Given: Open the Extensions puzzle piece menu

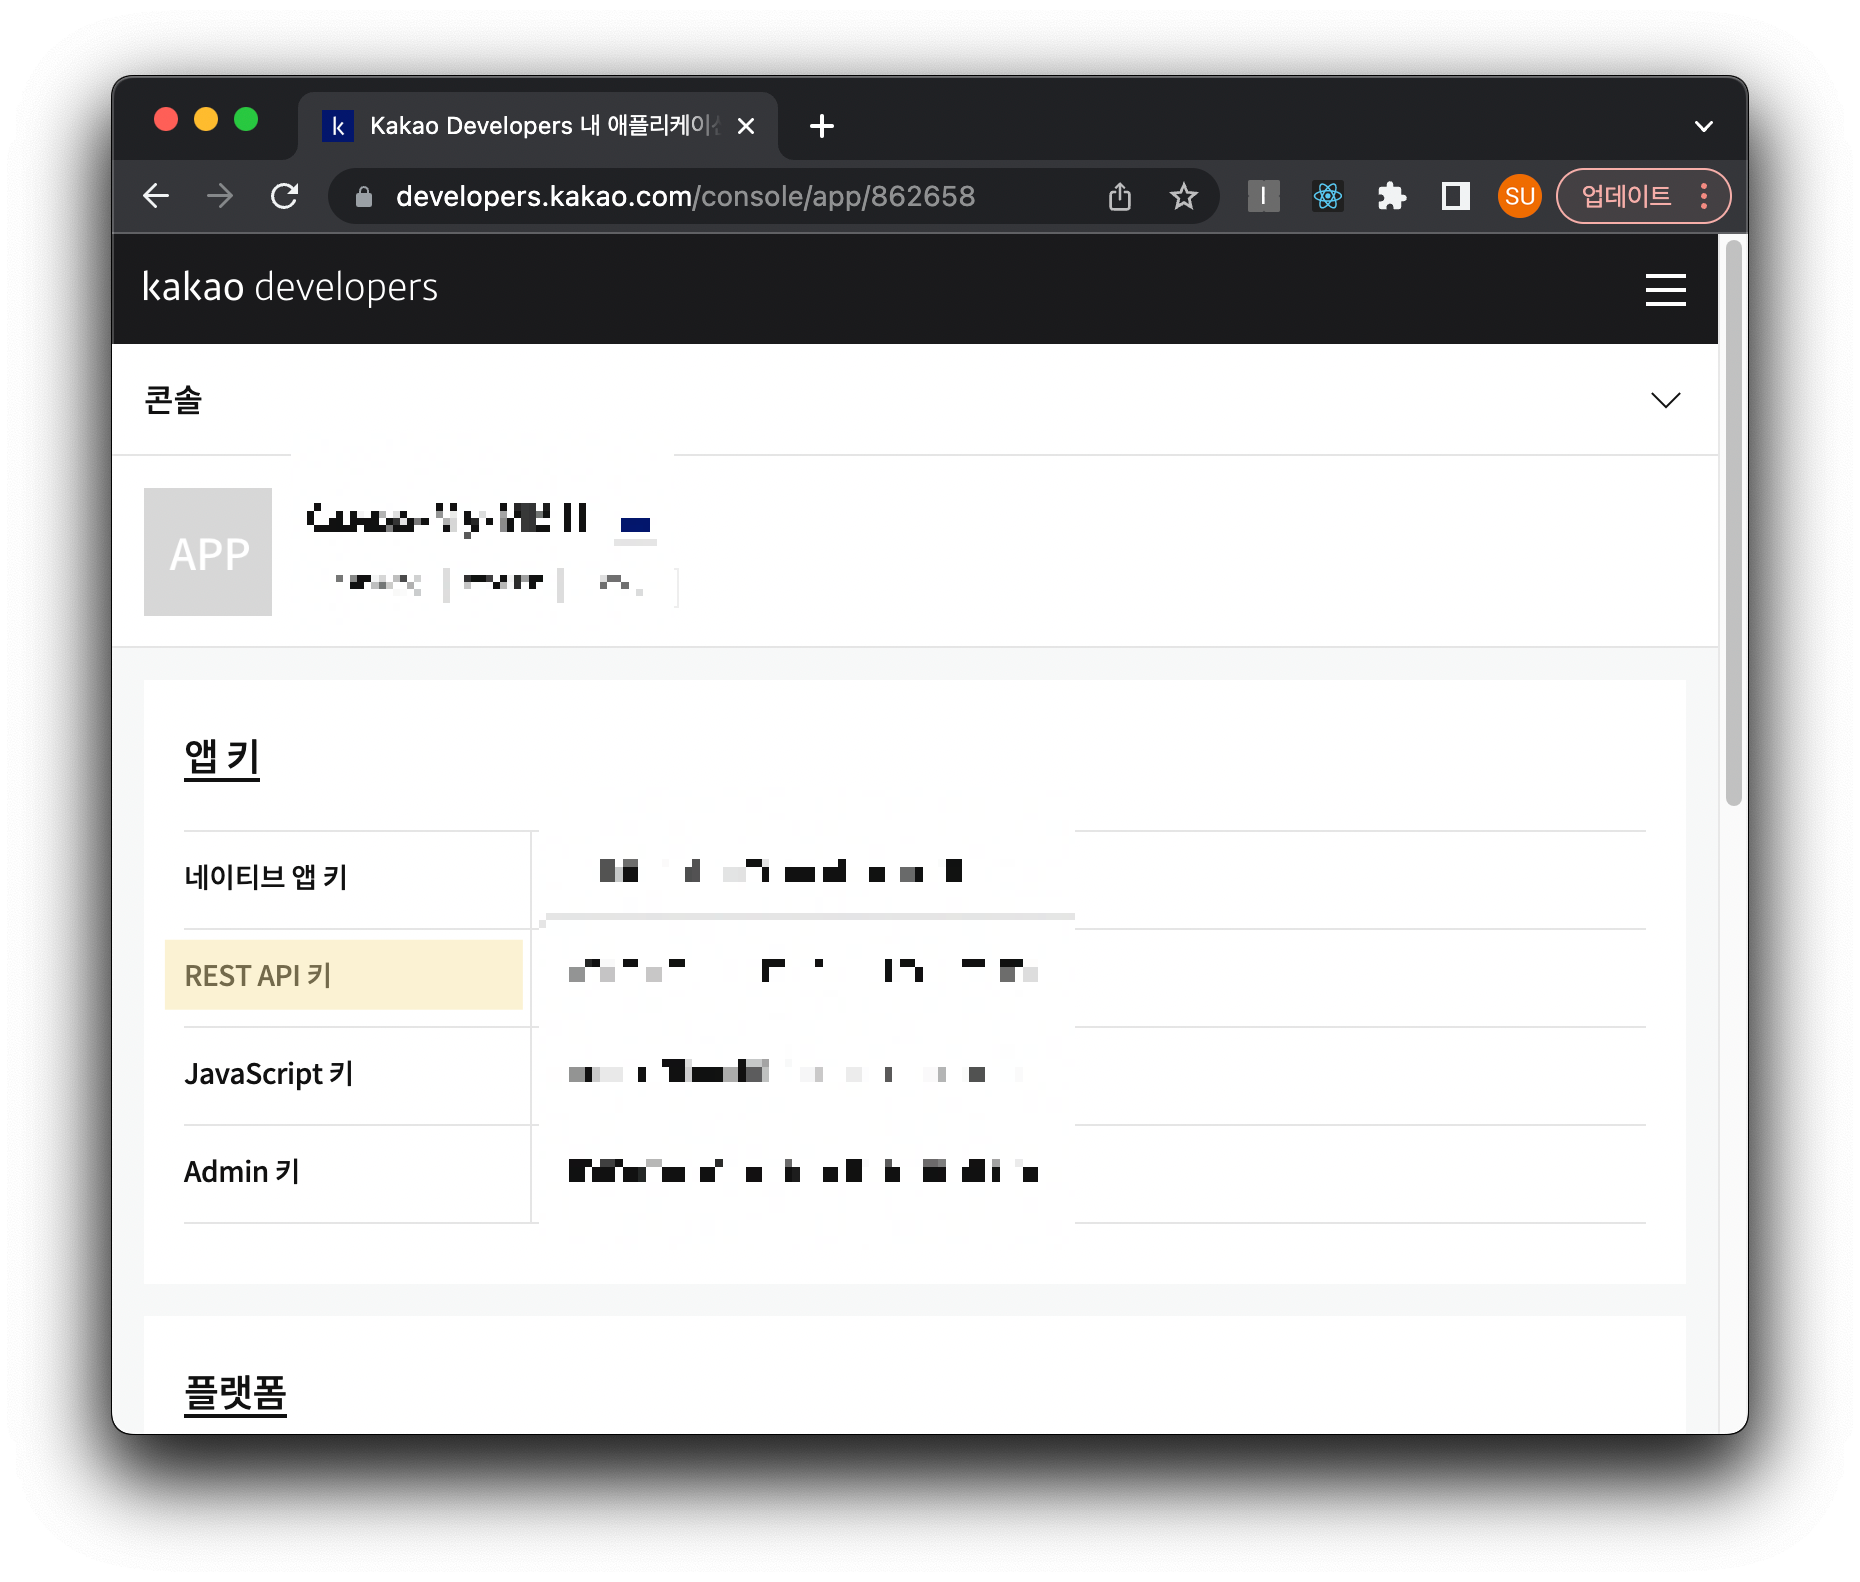Looking at the screenshot, I should click(x=1392, y=196).
